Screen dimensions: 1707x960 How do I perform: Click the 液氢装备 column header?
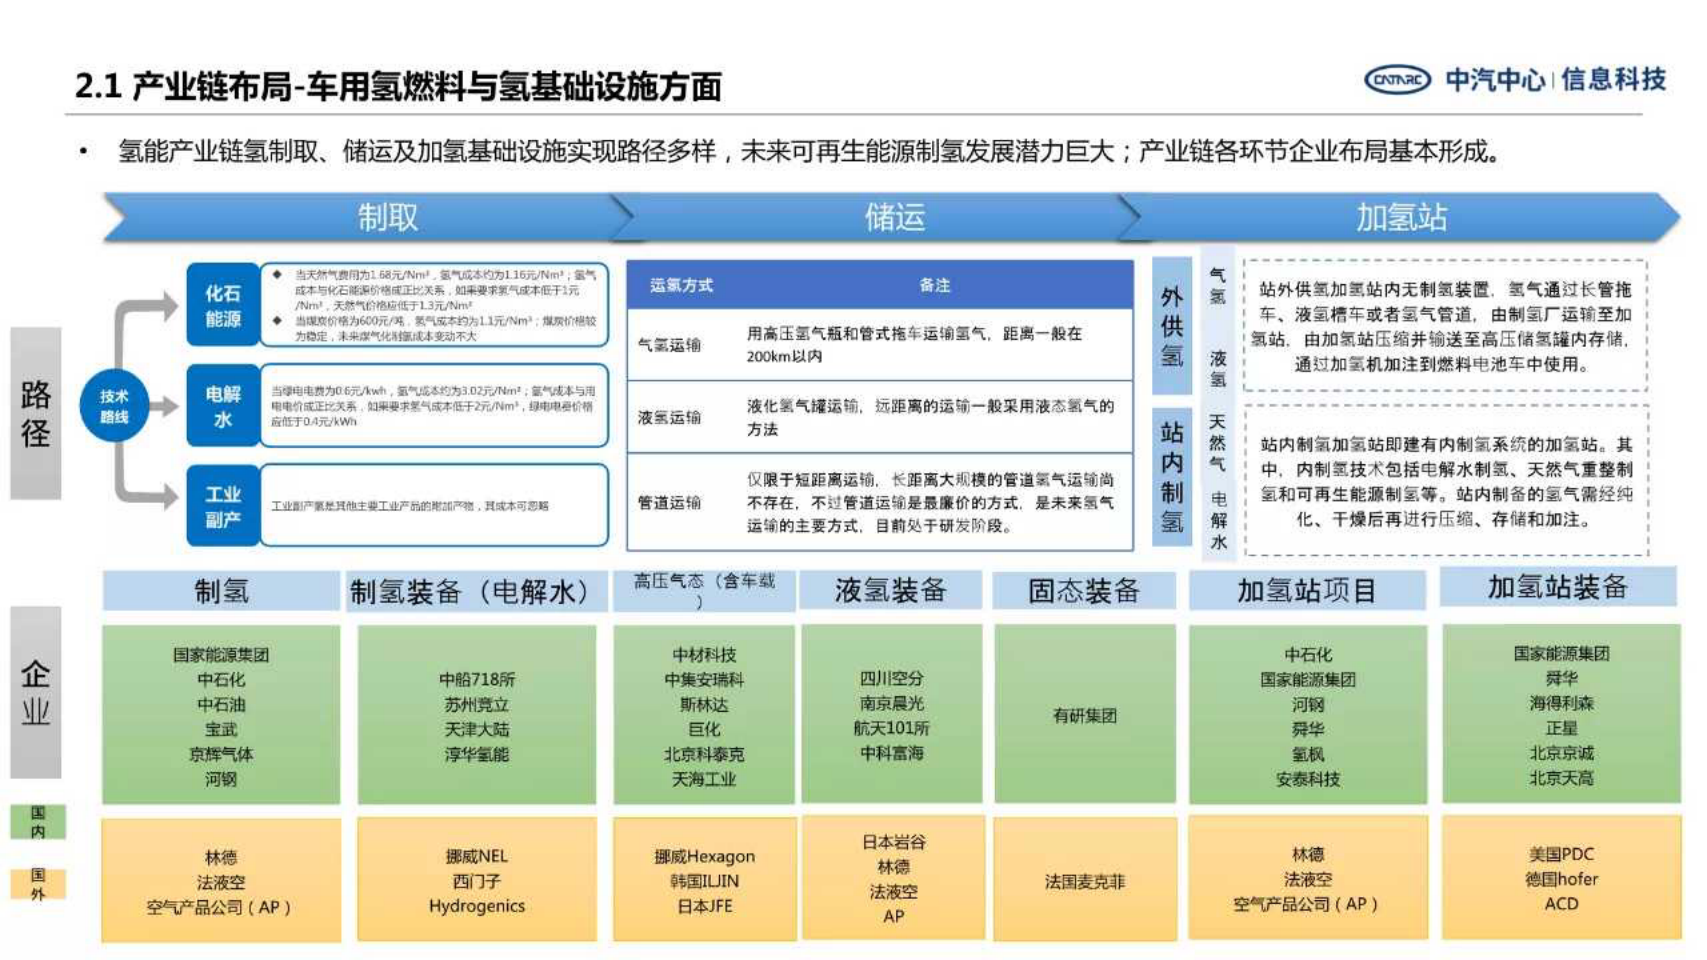891,590
